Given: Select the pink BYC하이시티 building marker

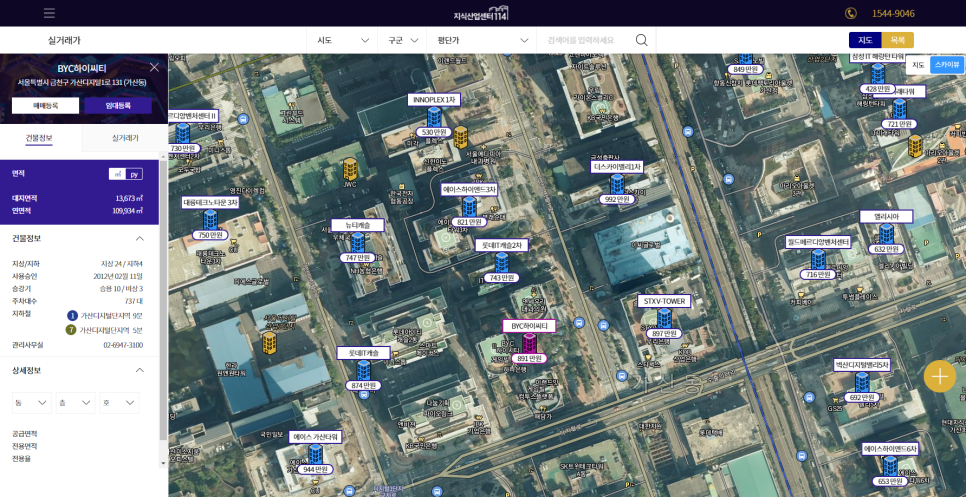Looking at the screenshot, I should click(529, 342).
